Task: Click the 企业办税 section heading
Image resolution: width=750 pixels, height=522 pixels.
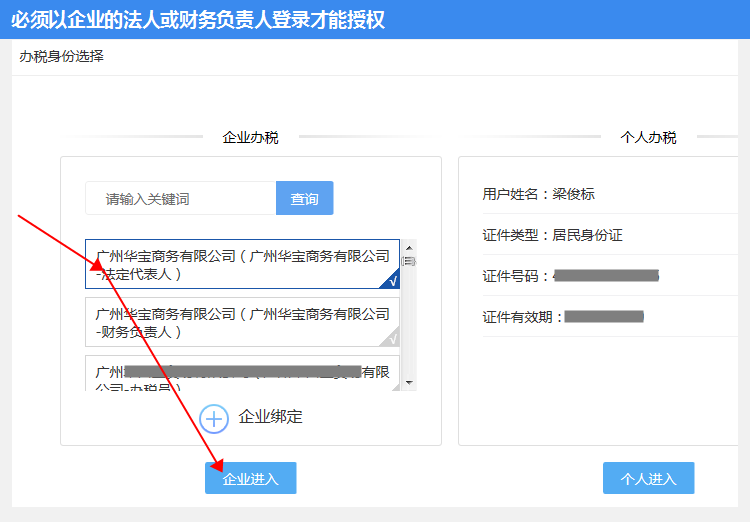Action: click(250, 137)
